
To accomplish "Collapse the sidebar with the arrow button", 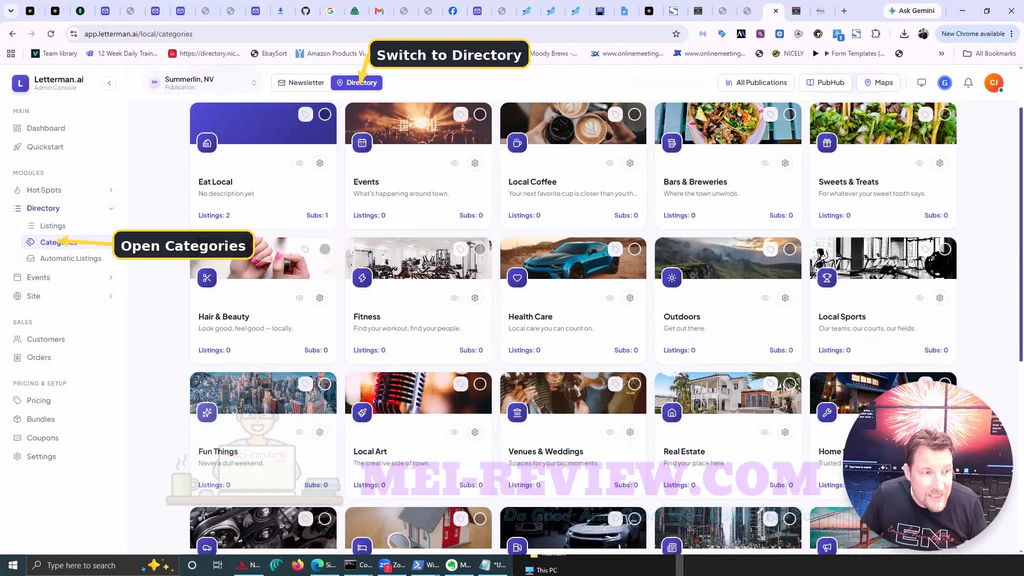I will point(109,83).
